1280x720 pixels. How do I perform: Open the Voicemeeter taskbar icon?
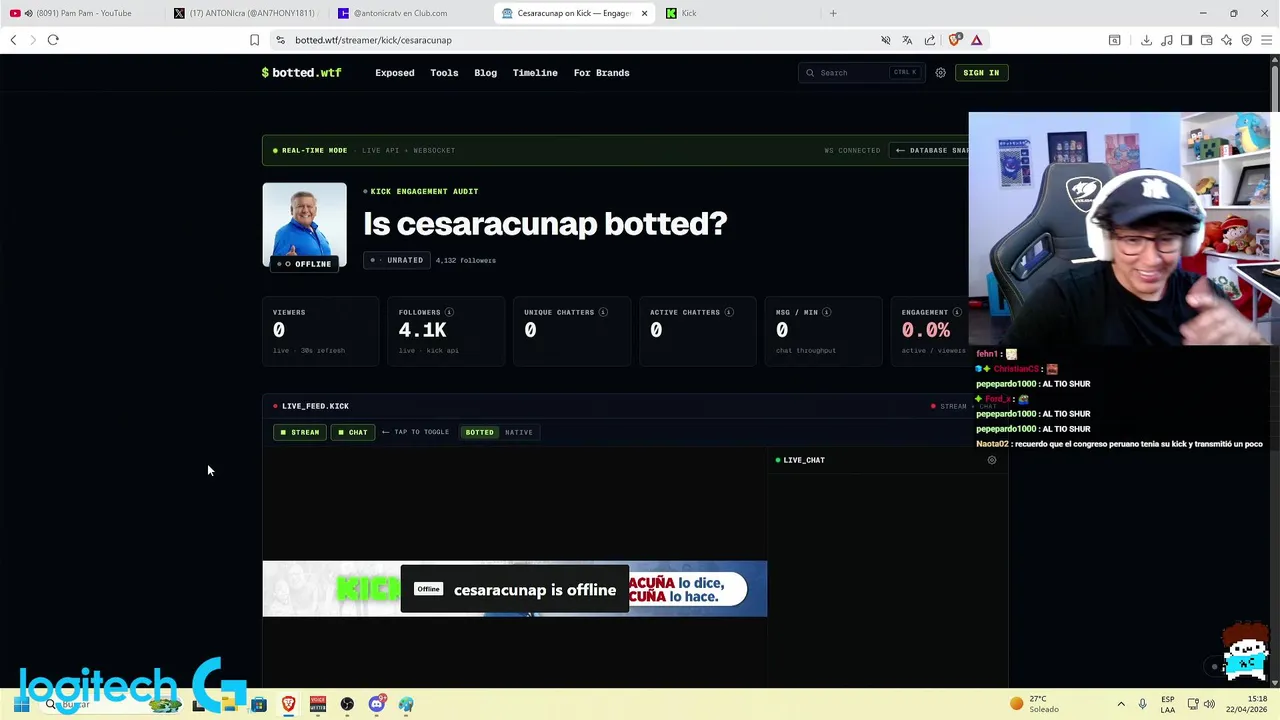(x=318, y=704)
